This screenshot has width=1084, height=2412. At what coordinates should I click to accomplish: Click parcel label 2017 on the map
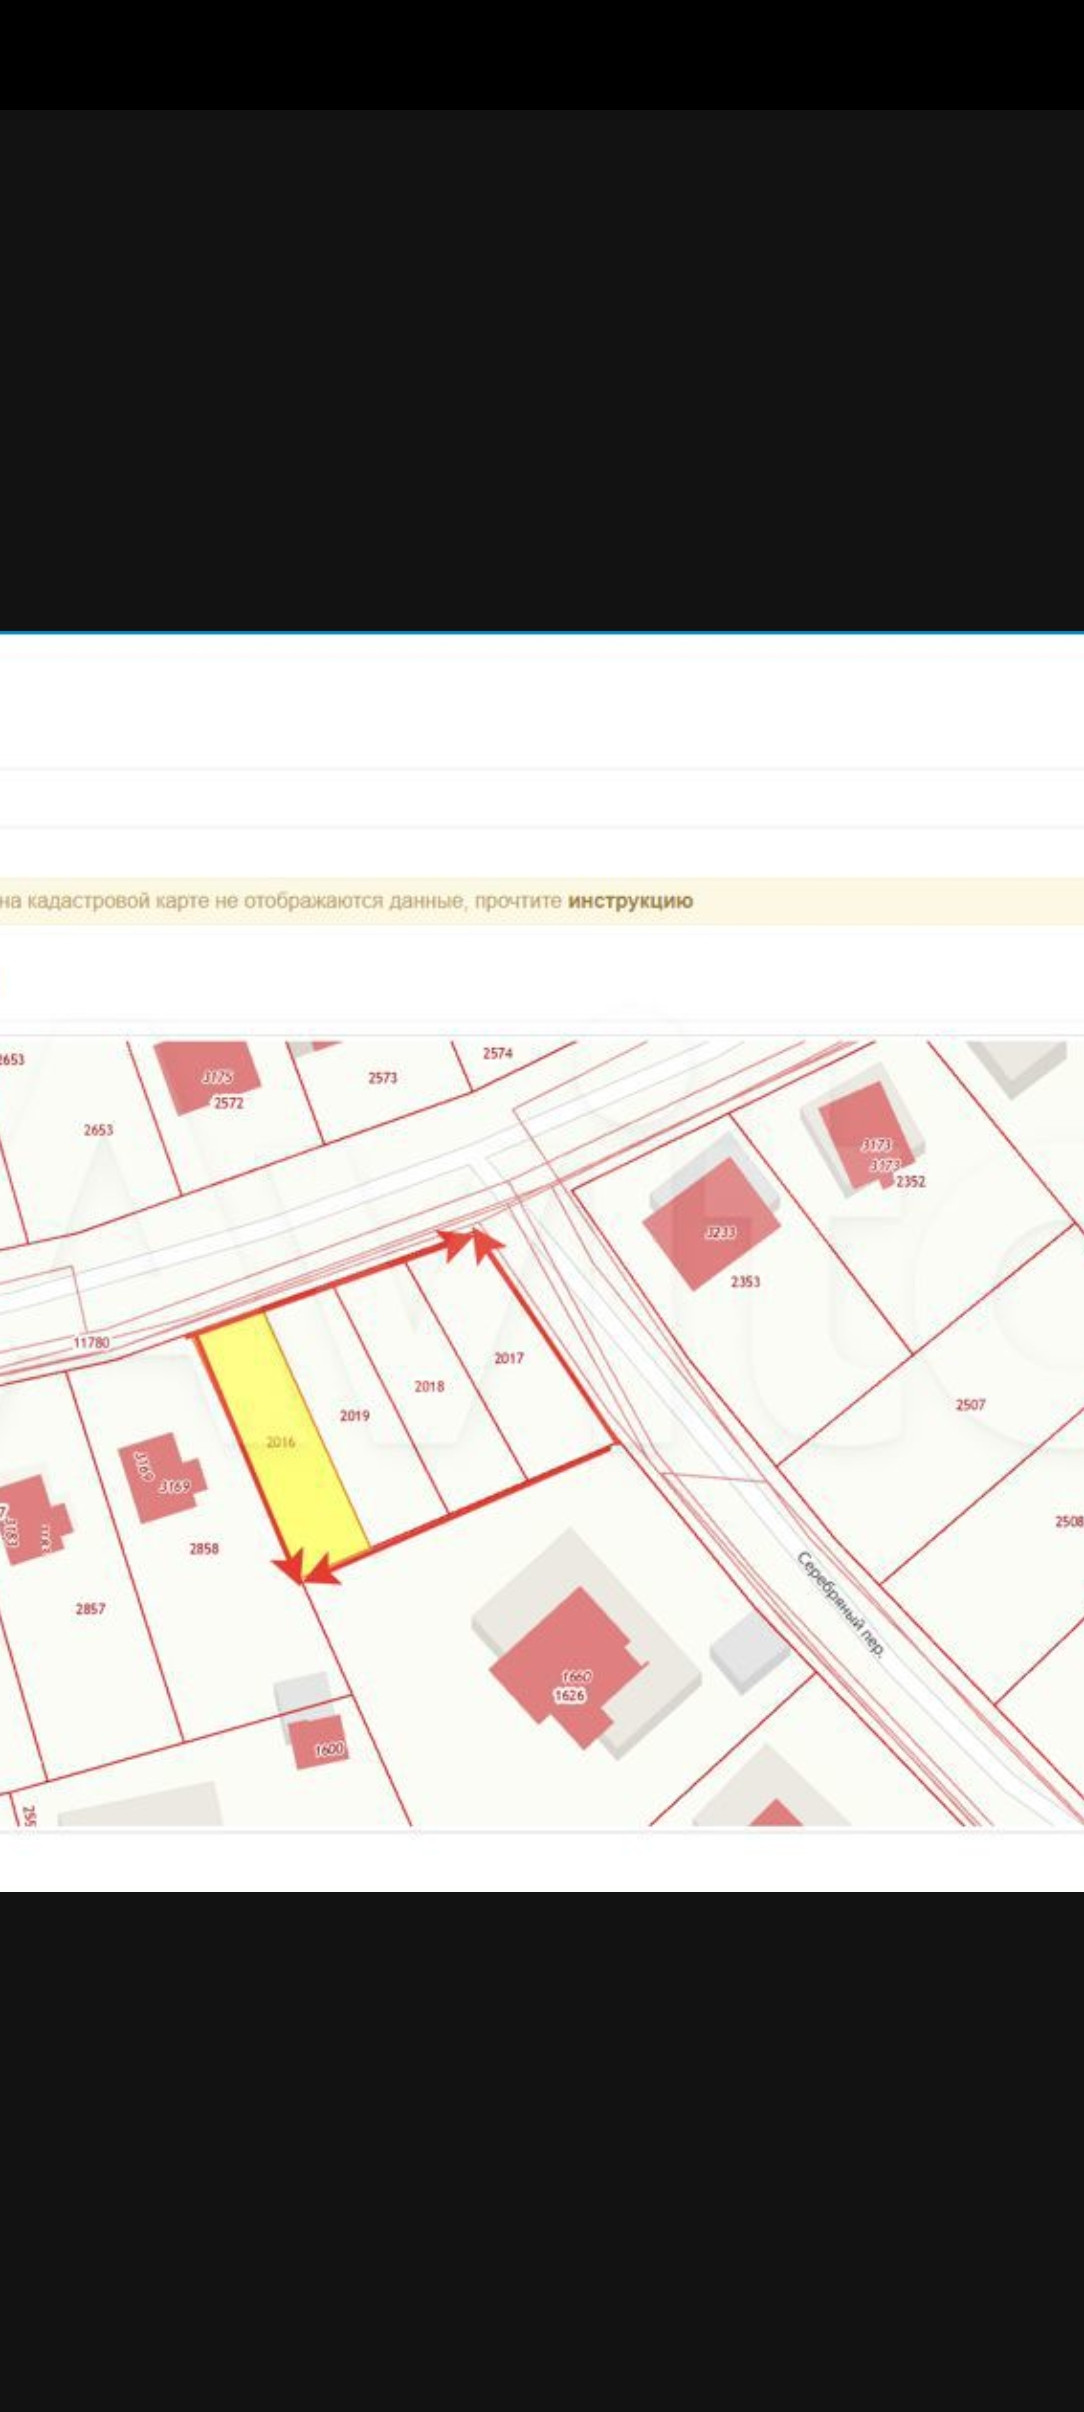pos(509,1357)
